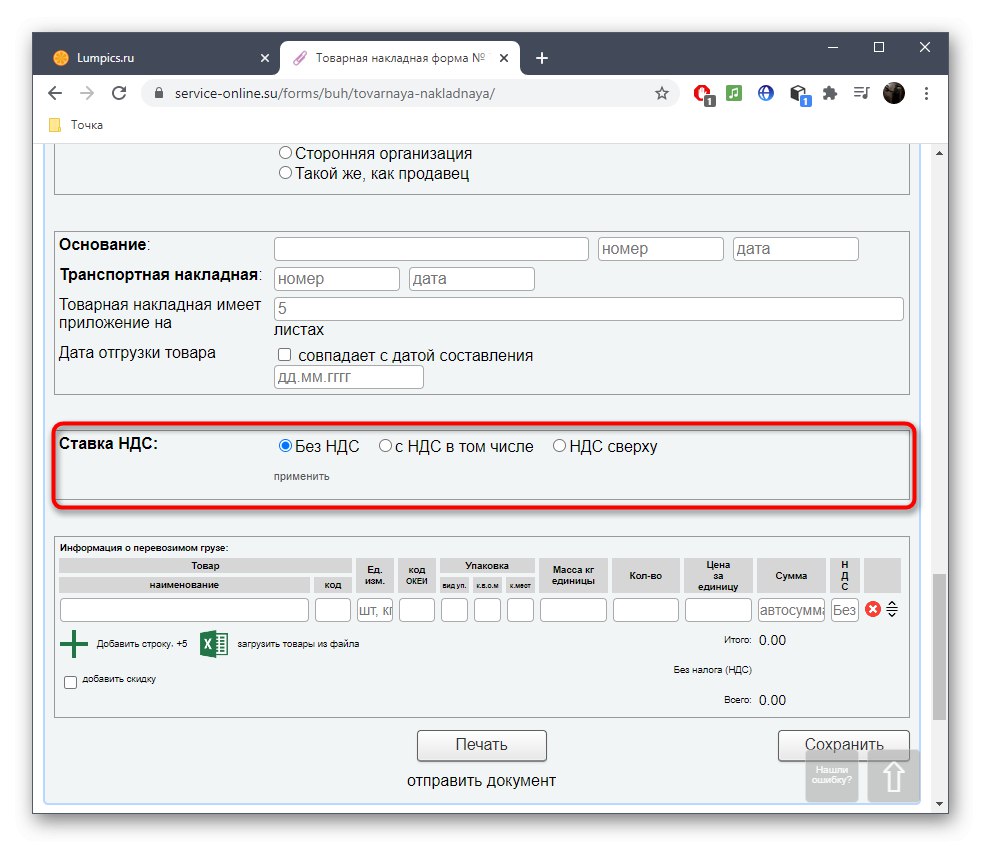
Task: Open the green music note extension
Action: 733,93
